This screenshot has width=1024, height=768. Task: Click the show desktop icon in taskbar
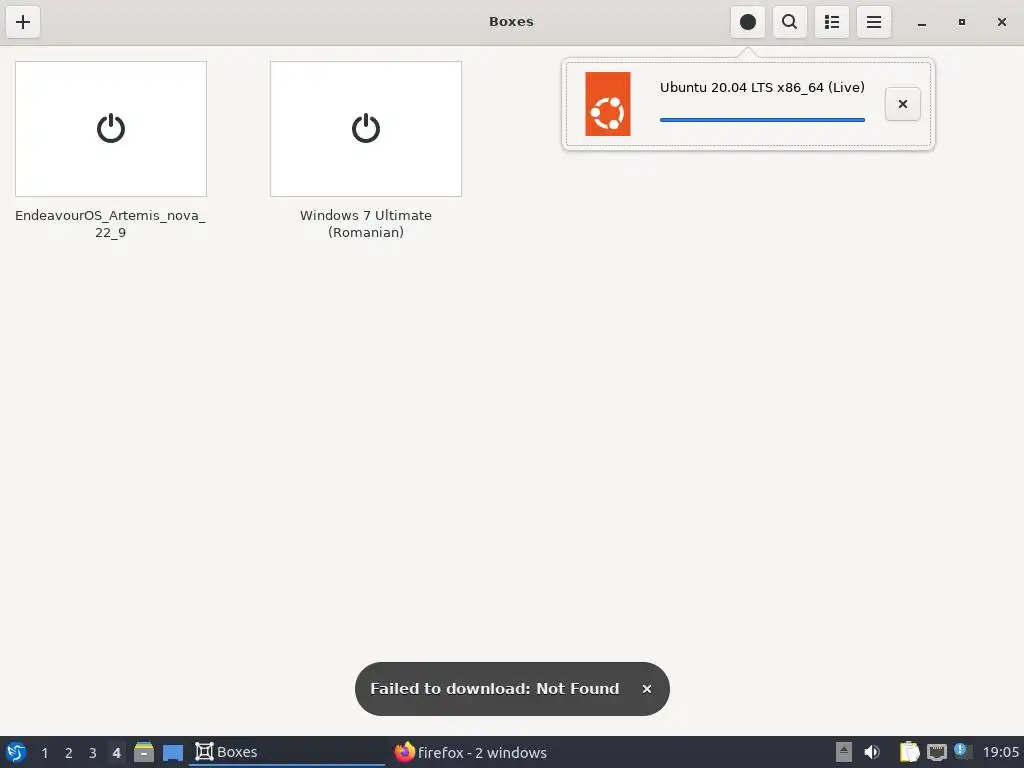pyautogui.click(x=173, y=753)
